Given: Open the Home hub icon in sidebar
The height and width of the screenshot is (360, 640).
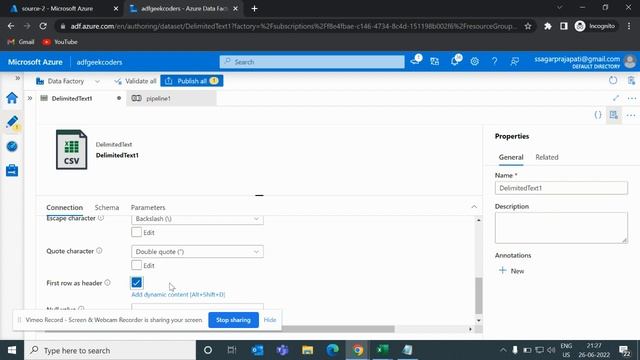Looking at the screenshot, I should 12,98.
